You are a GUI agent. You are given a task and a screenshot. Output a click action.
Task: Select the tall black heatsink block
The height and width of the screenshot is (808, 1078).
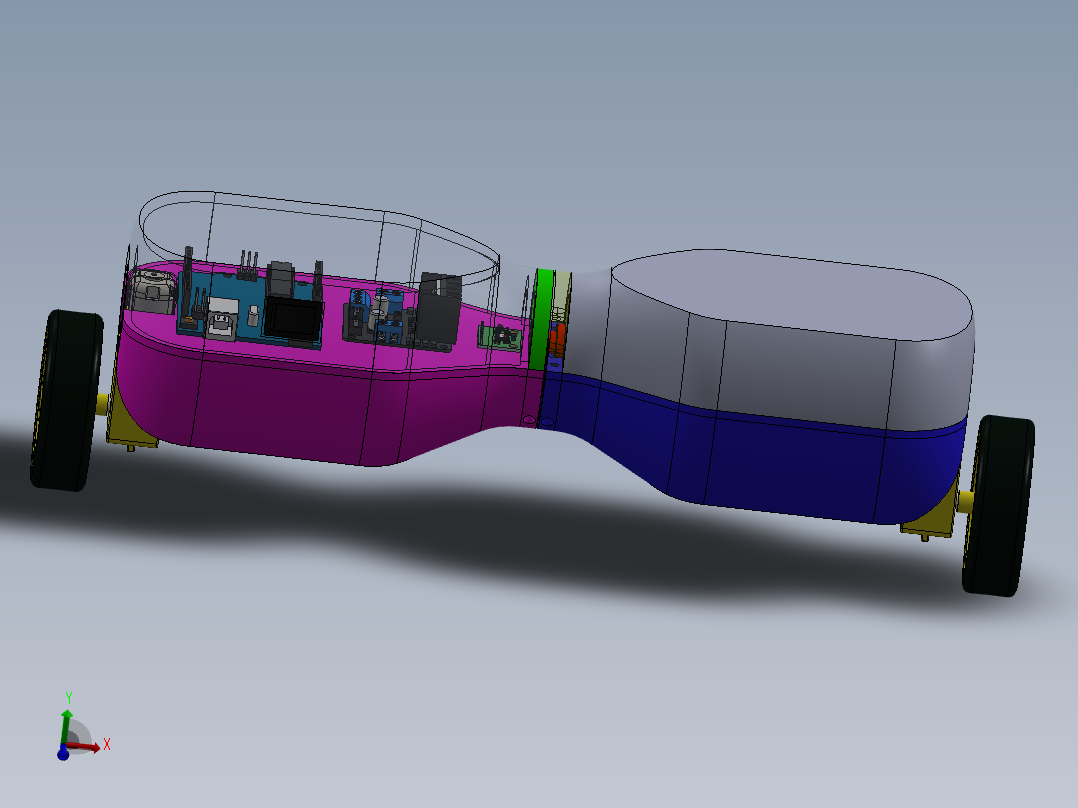pos(438,309)
